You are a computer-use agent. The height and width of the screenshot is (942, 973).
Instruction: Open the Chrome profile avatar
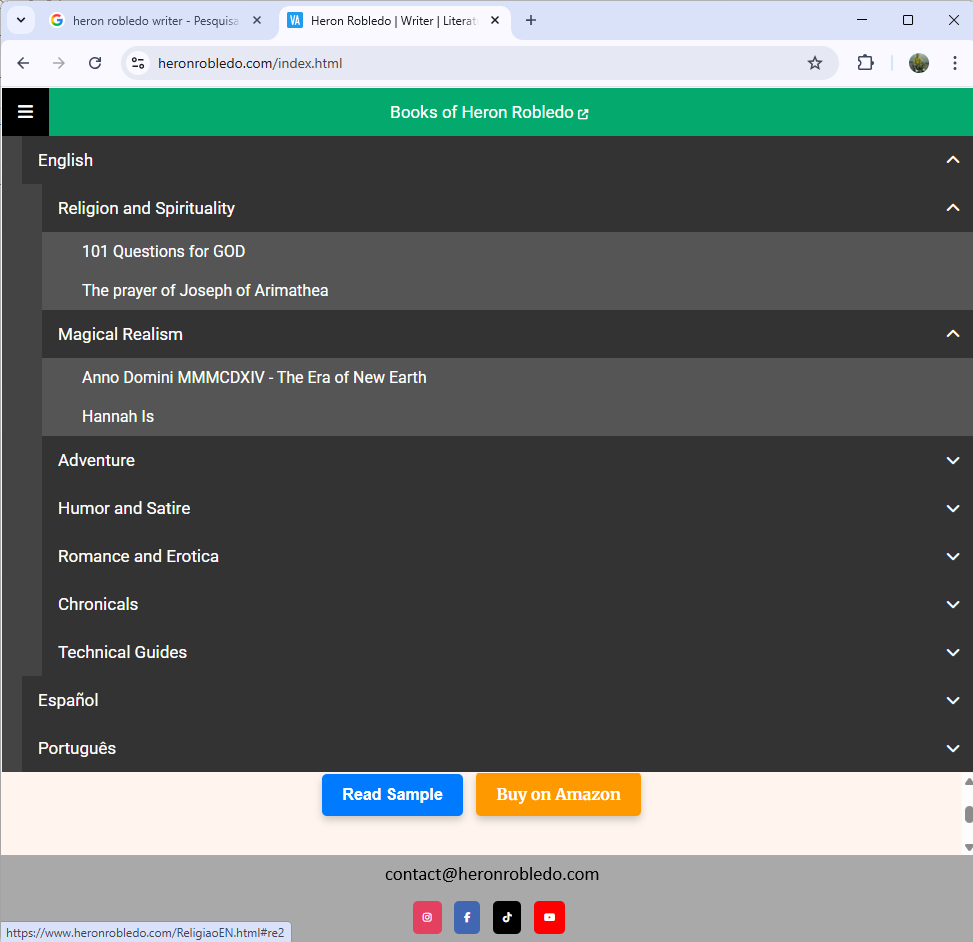tap(918, 63)
